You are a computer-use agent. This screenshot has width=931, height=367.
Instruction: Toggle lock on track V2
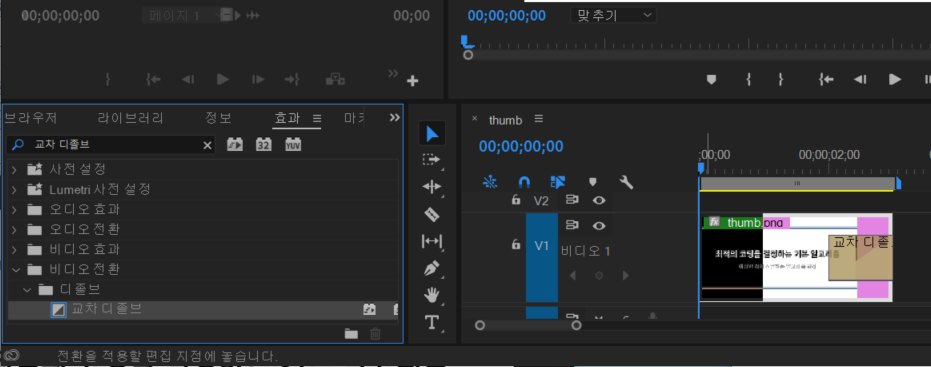(x=516, y=200)
